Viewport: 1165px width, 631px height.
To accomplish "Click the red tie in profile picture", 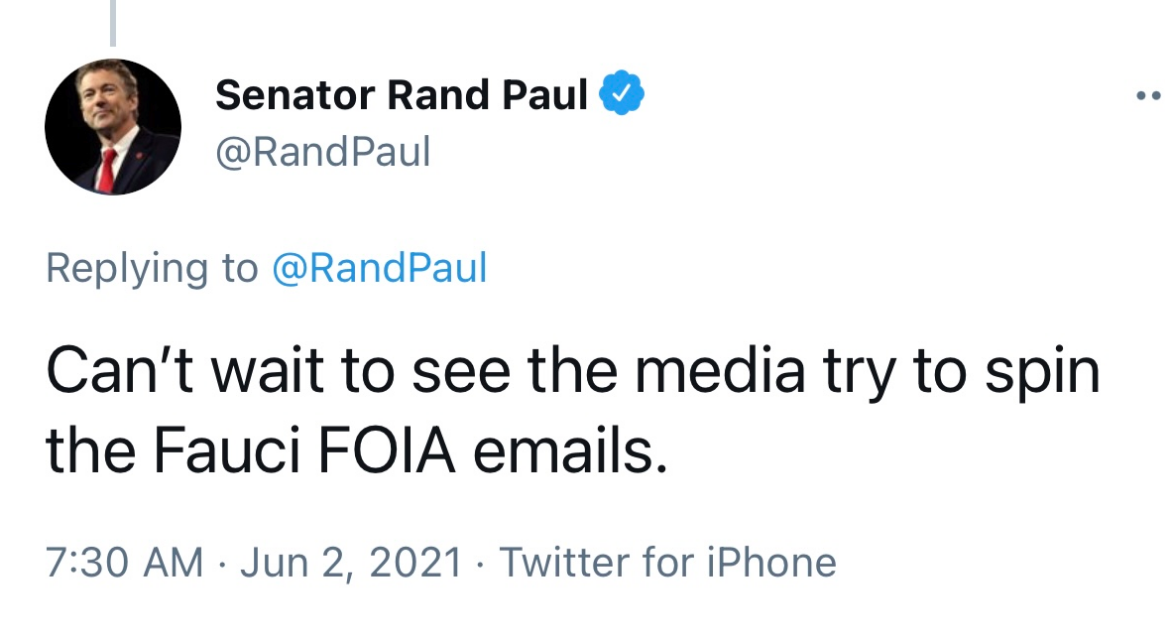I will click(x=106, y=170).
